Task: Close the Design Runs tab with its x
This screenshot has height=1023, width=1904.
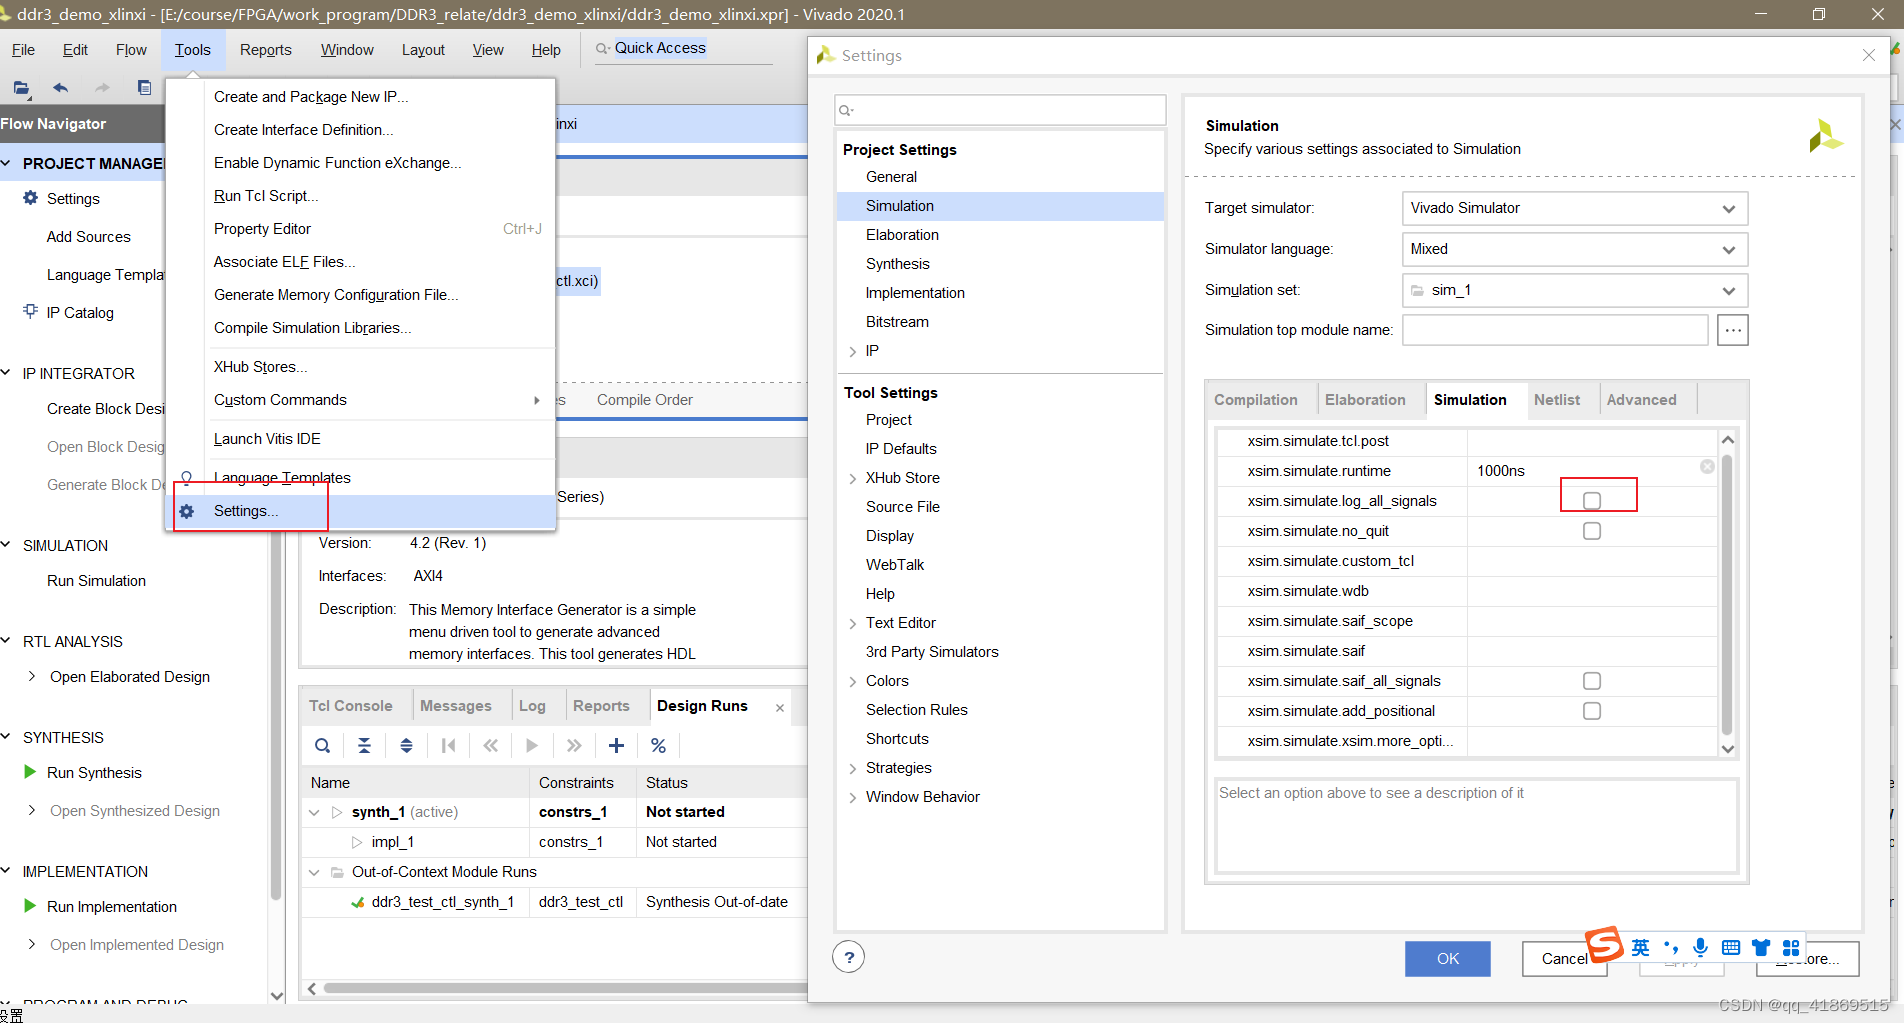Action: pyautogui.click(x=780, y=707)
